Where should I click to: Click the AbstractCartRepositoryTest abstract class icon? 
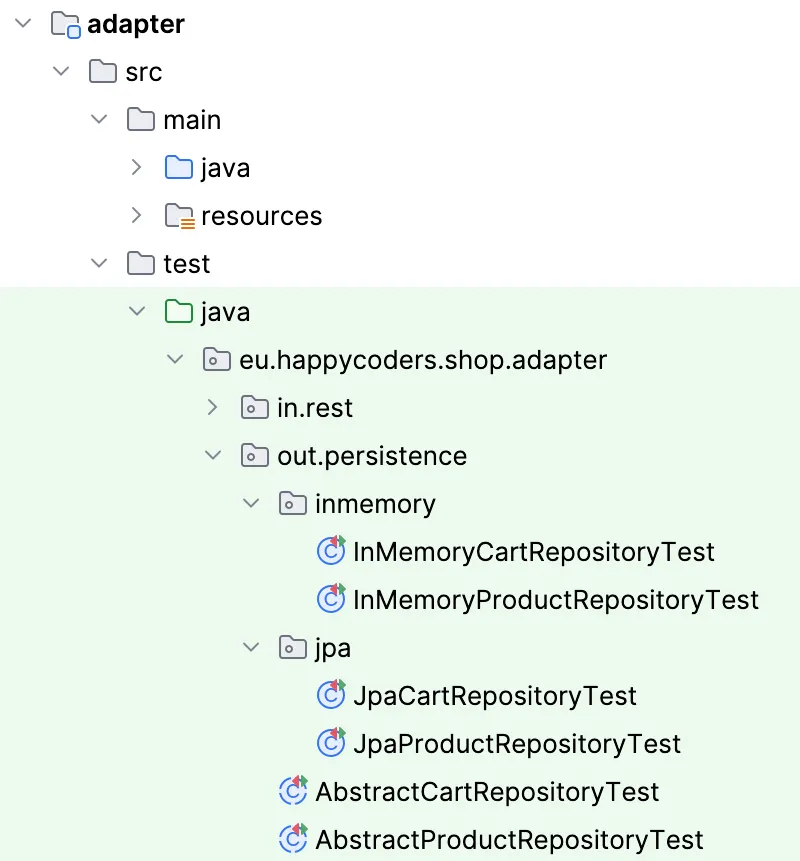293,790
